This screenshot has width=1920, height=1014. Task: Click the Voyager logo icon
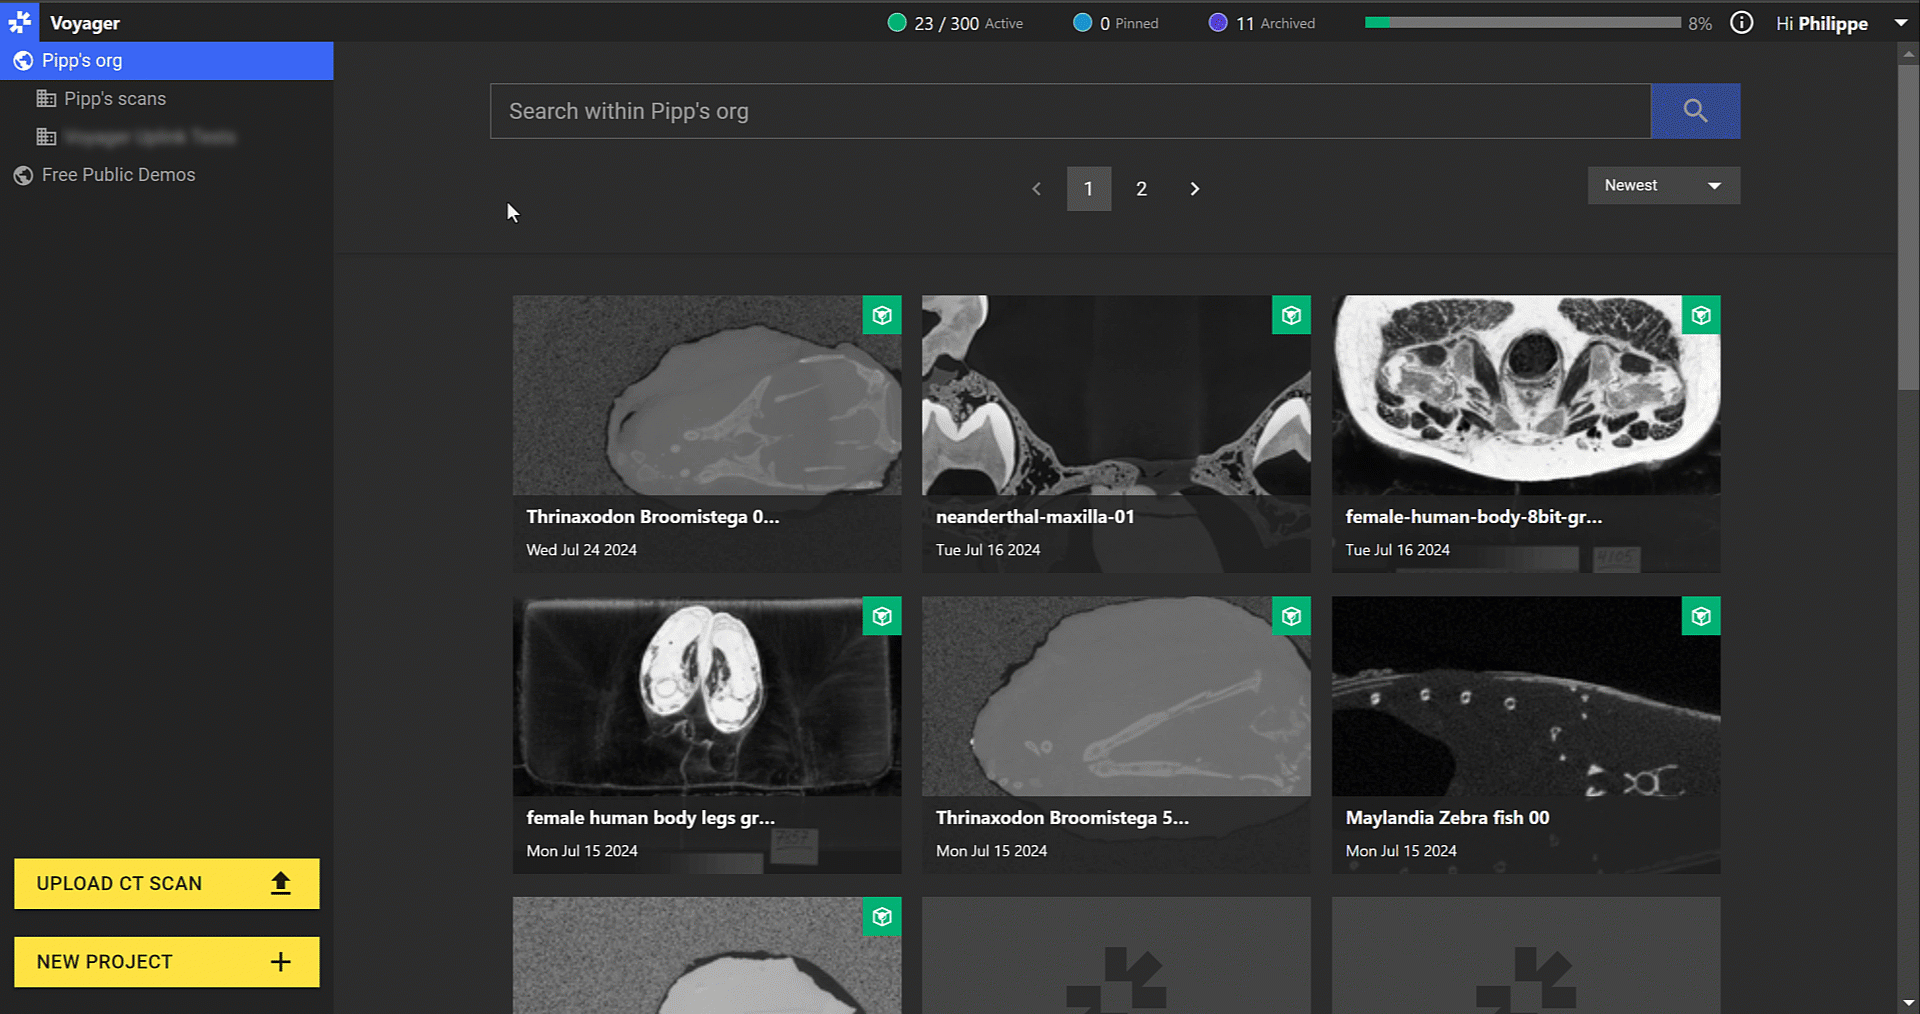coord(19,22)
